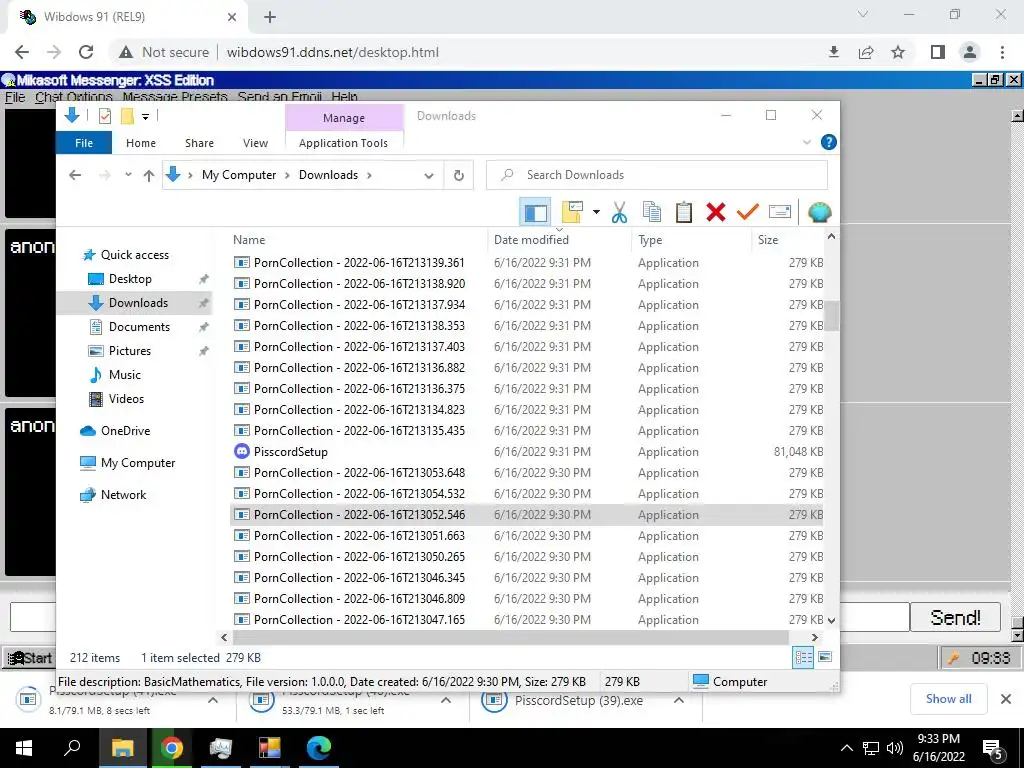1024x768 pixels.
Task: Click the Refresh button beside address bar
Action: [458, 175]
